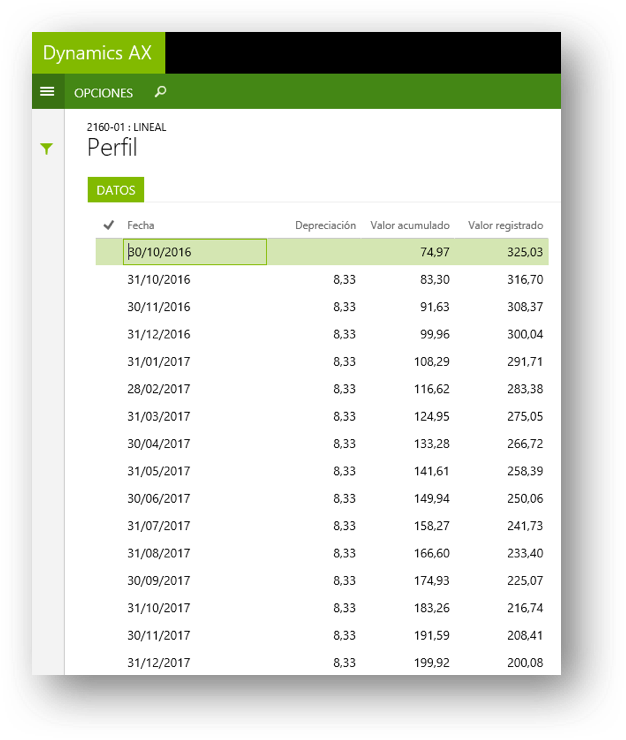Select the 30/11/2017 date cell
The image size is (626, 740).
(x=159, y=635)
